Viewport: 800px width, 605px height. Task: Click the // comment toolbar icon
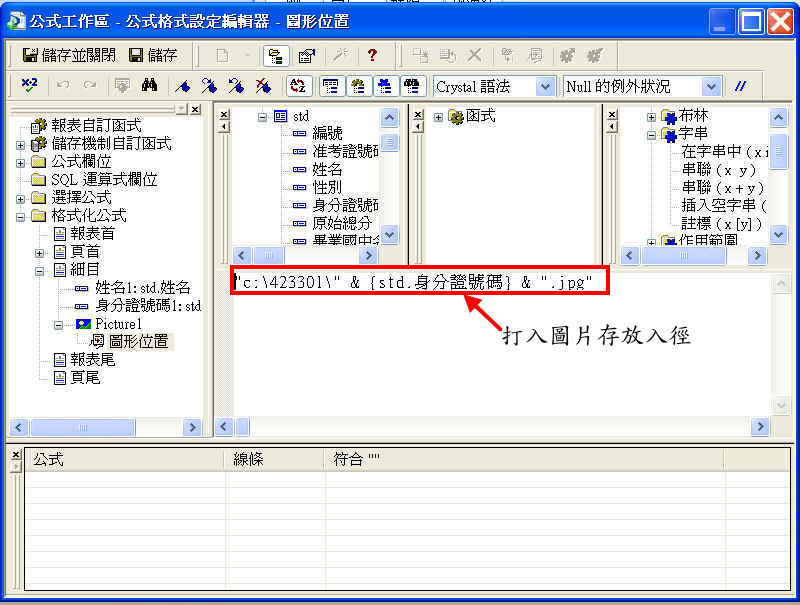tap(742, 86)
